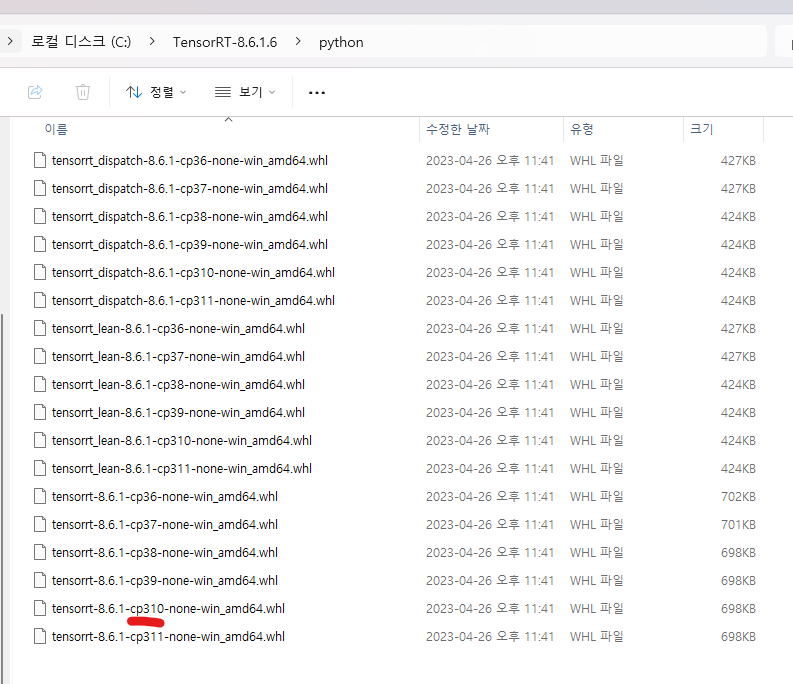Select tensorrt_dispatch-8.6.1-cp311-none-win_amd64.whl
The width and height of the screenshot is (793, 684).
pos(193,301)
